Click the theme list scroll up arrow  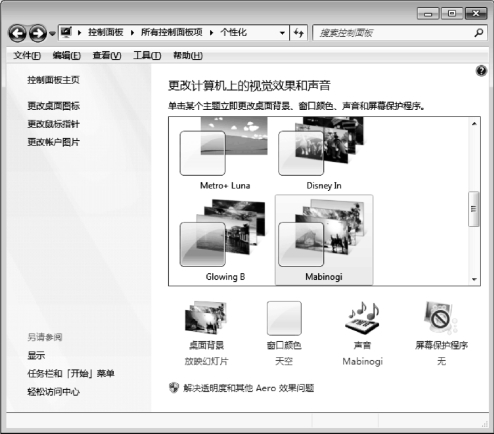click(474, 124)
